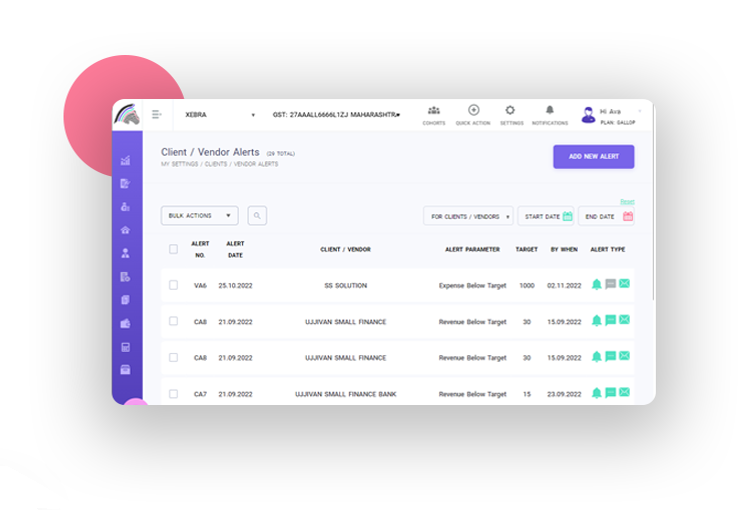Click the search magnifier icon button

(257, 215)
